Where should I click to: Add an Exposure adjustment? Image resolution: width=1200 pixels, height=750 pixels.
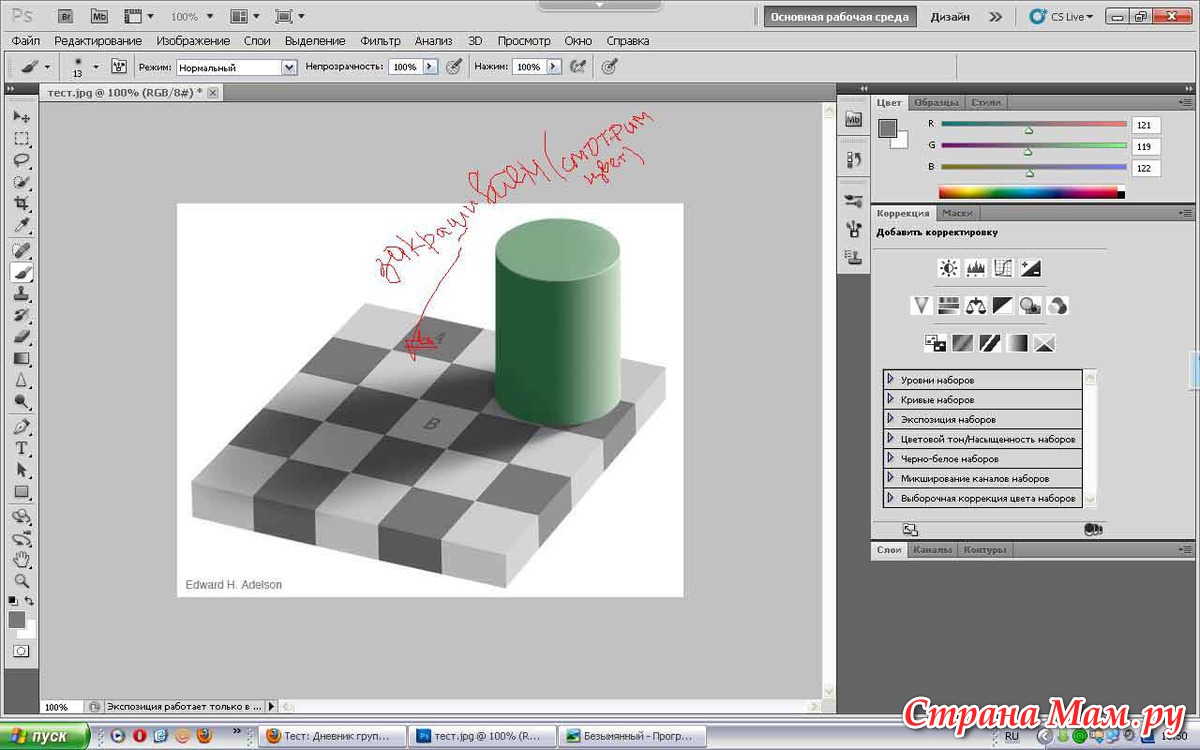(1031, 268)
